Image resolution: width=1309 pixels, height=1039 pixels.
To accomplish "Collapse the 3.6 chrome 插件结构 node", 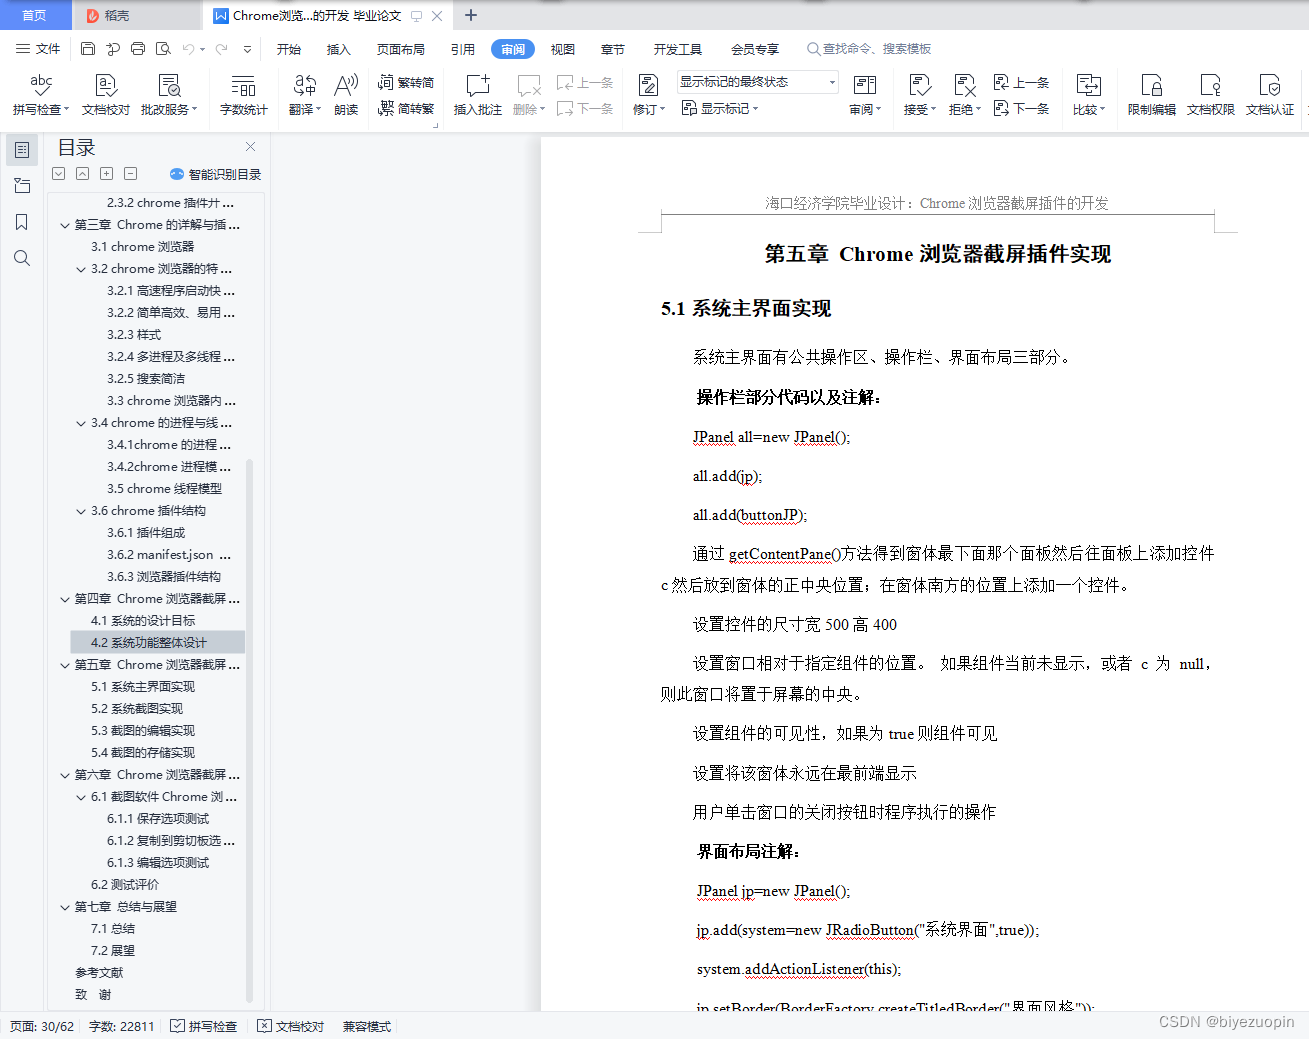I will 81,511.
